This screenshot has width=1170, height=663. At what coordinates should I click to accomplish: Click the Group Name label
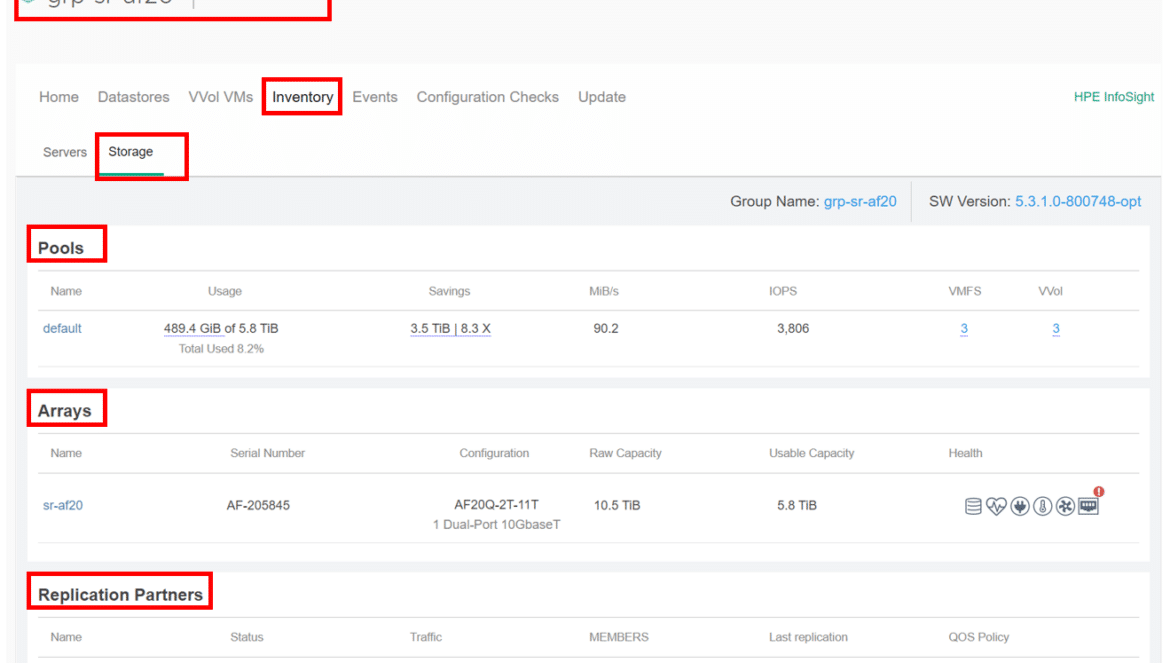click(775, 201)
